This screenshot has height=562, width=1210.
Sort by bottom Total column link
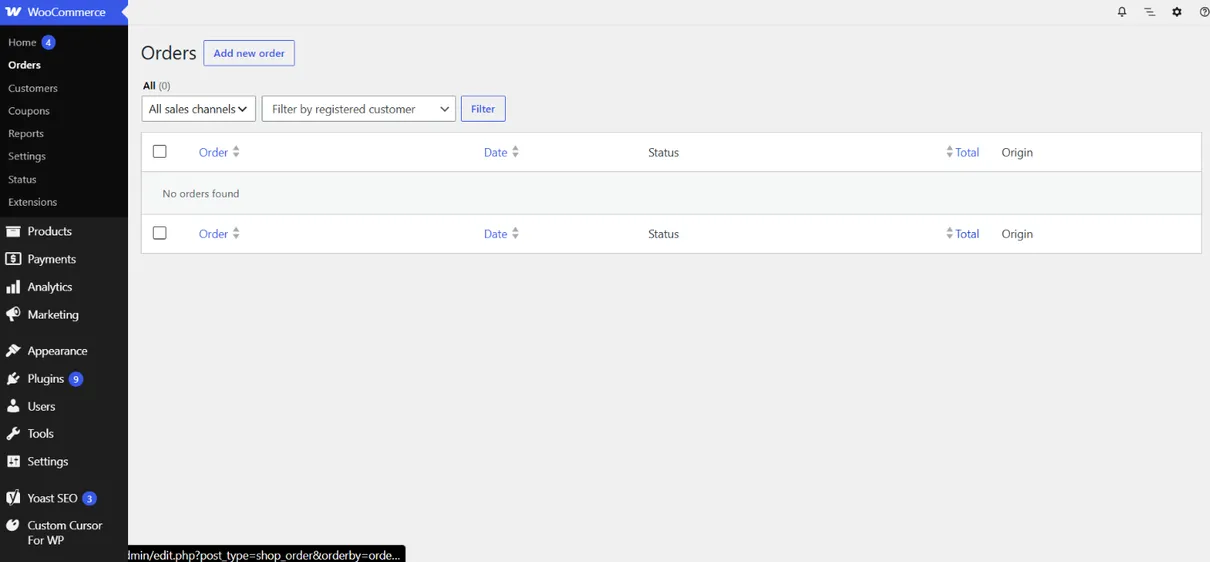coord(967,233)
